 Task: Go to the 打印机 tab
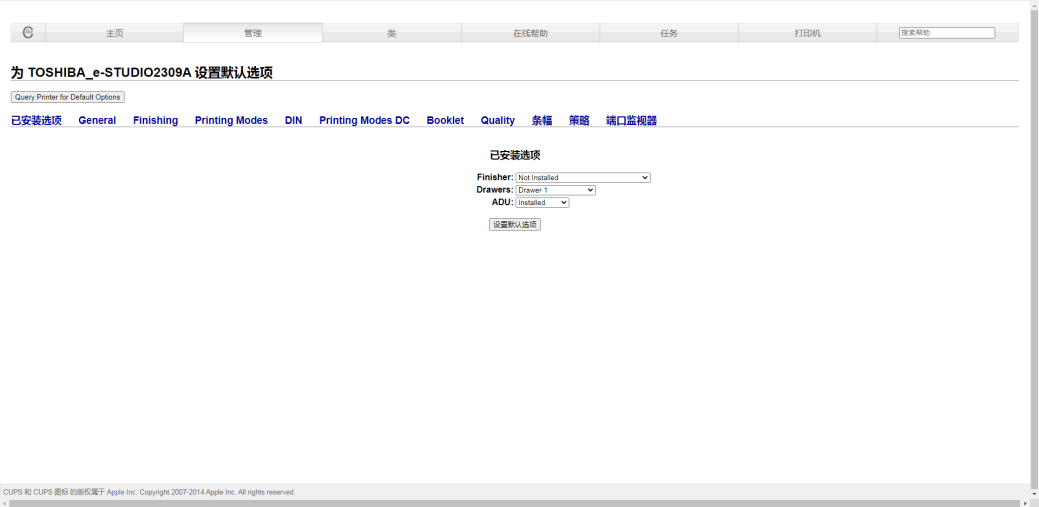coord(807,33)
